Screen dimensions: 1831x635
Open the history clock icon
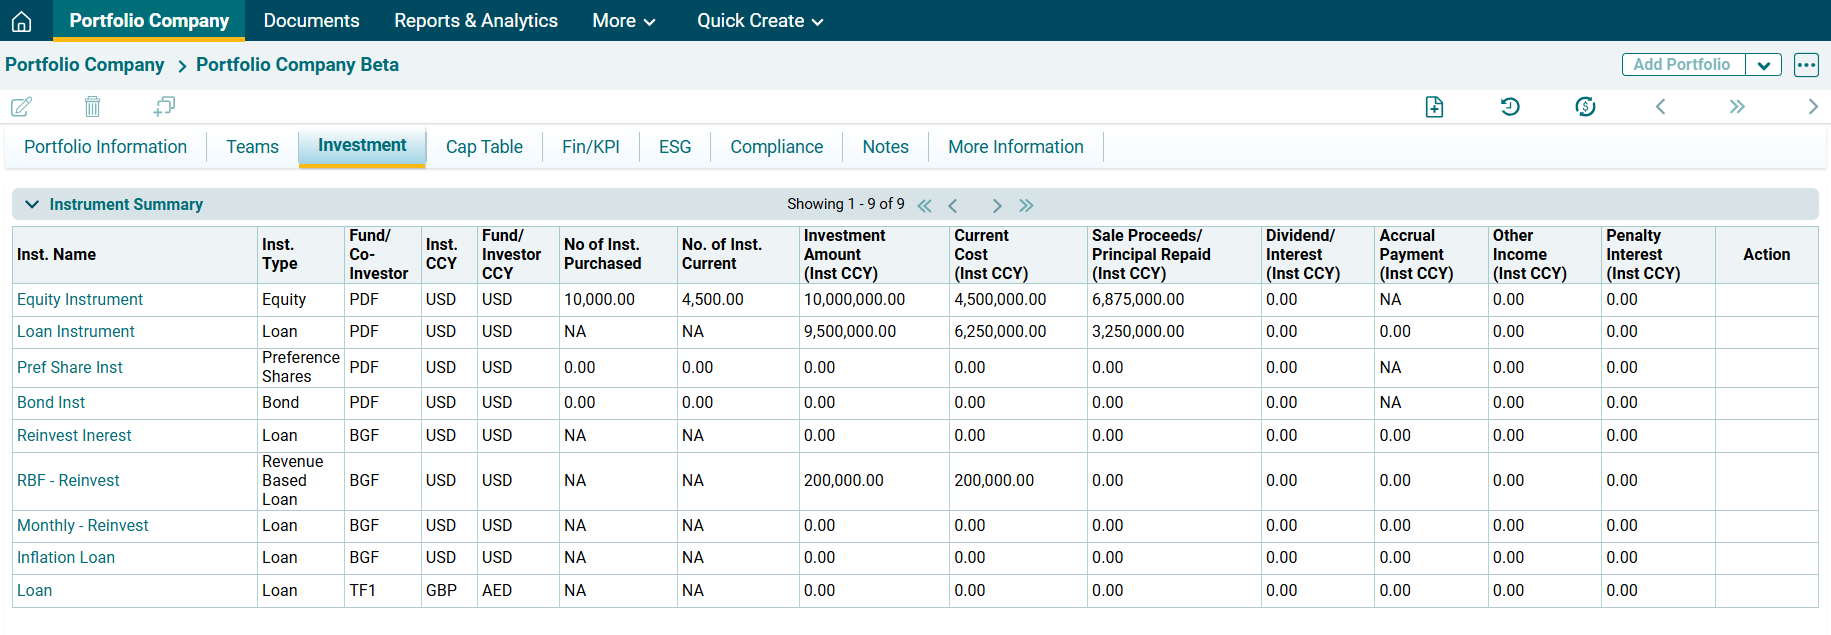(1510, 107)
